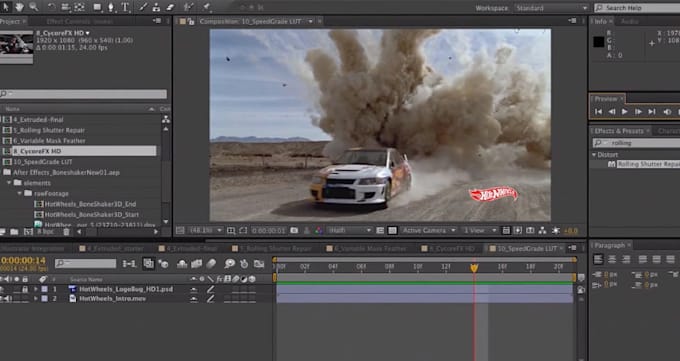Image resolution: width=680 pixels, height=361 pixels.
Task: Click the Project panel search field
Action: pyautogui.click(x=83, y=94)
